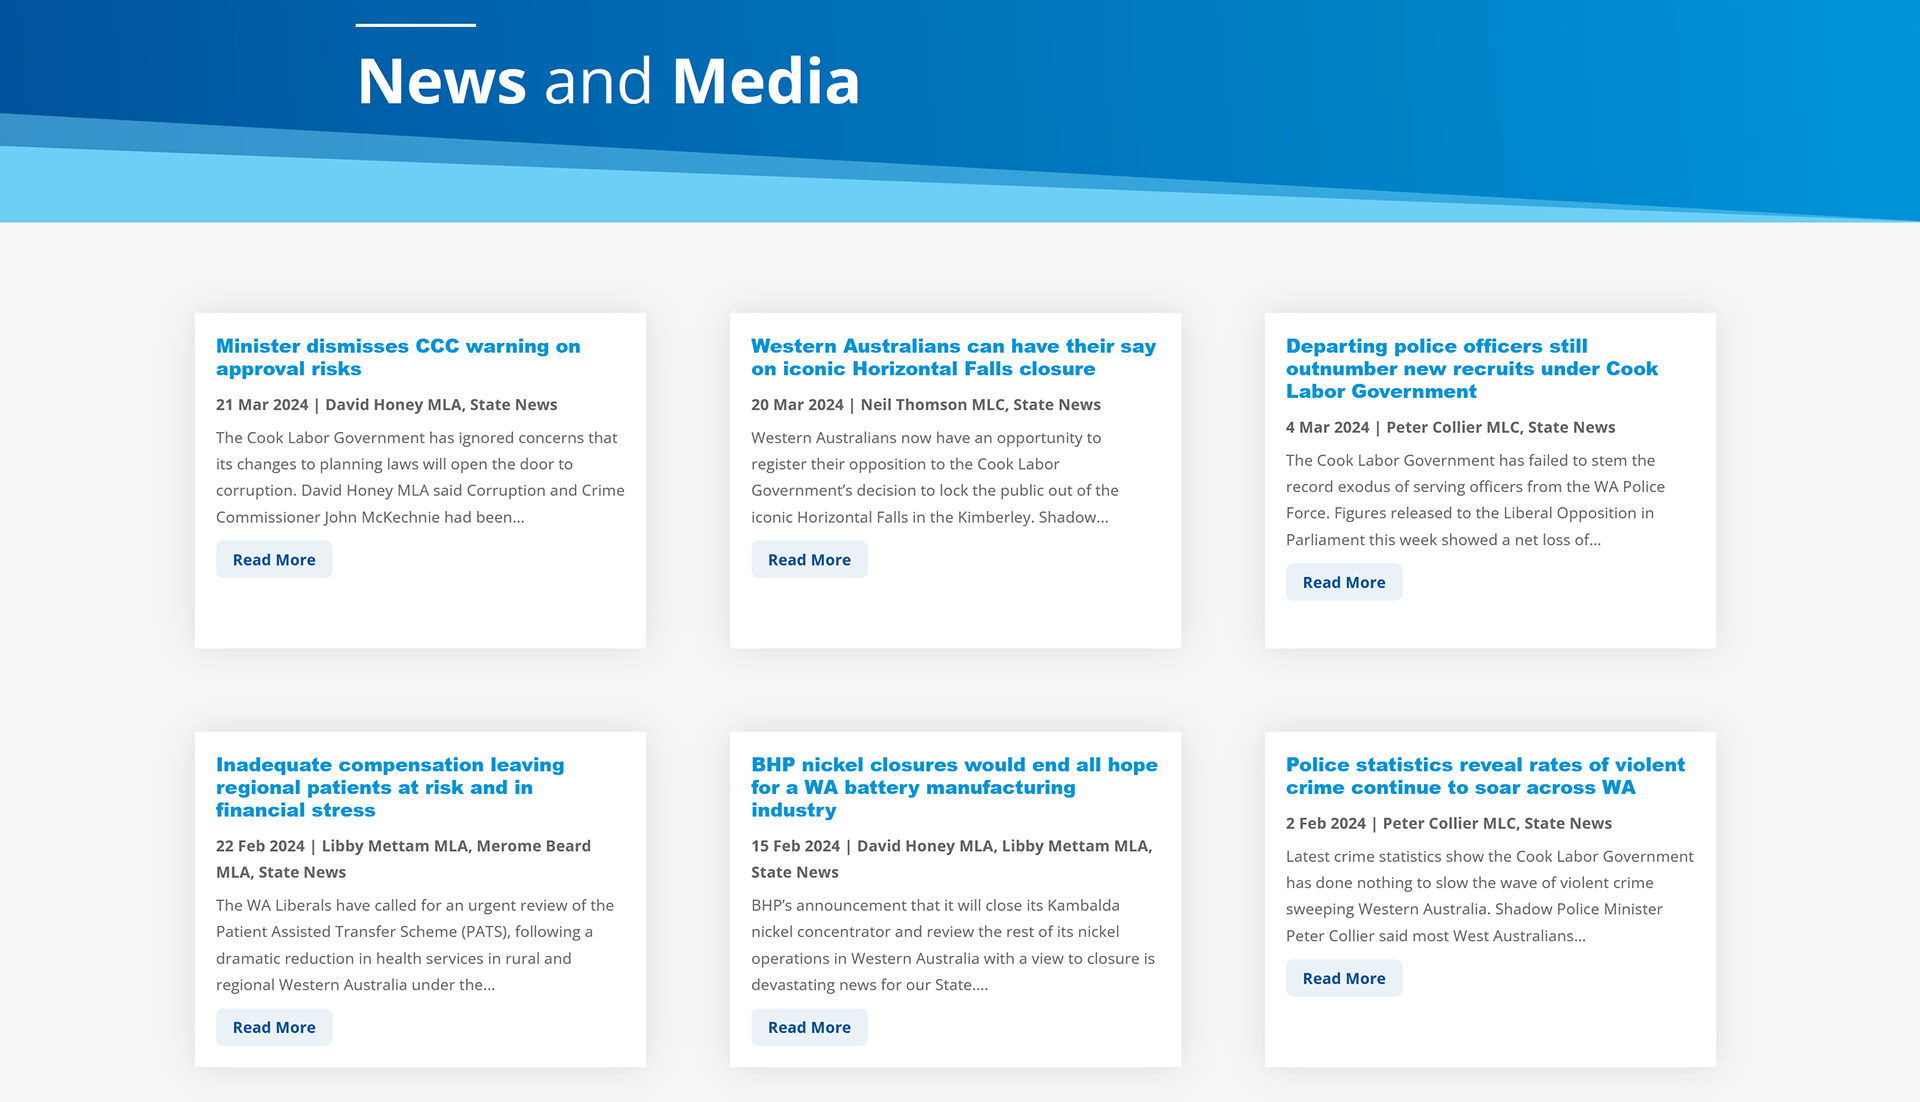Image resolution: width=1920 pixels, height=1102 pixels.
Task: Click Peter Collier MLC in 4 Mar byline
Action: 1452,427
